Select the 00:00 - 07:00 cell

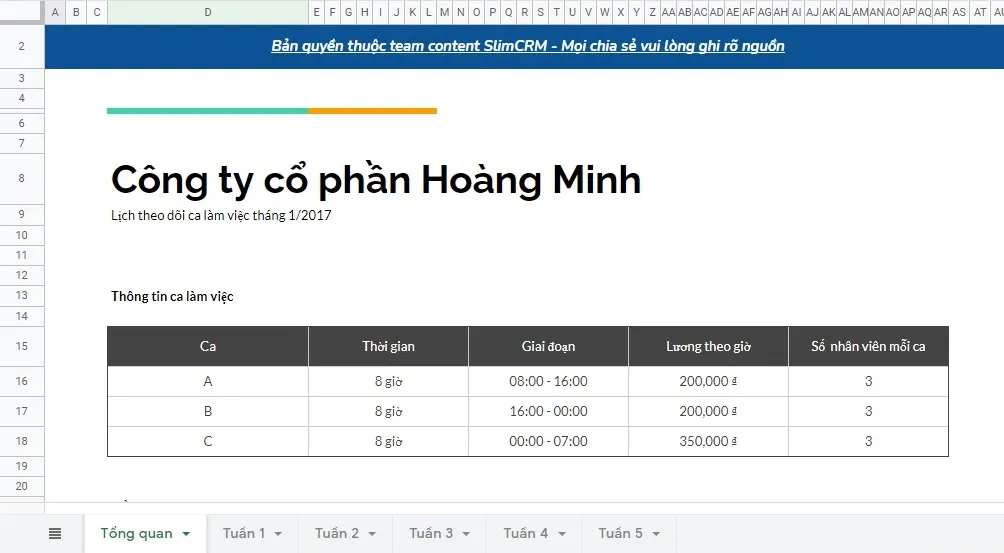click(x=549, y=441)
